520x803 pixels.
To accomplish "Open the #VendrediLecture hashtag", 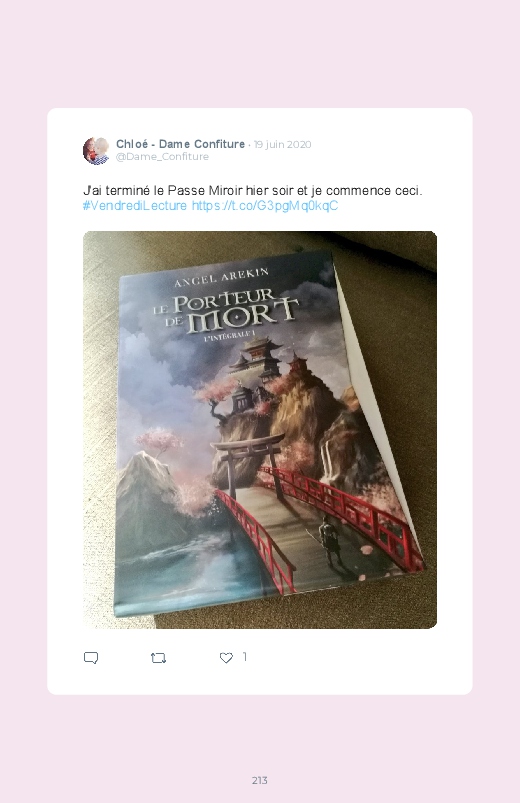I will pos(135,206).
